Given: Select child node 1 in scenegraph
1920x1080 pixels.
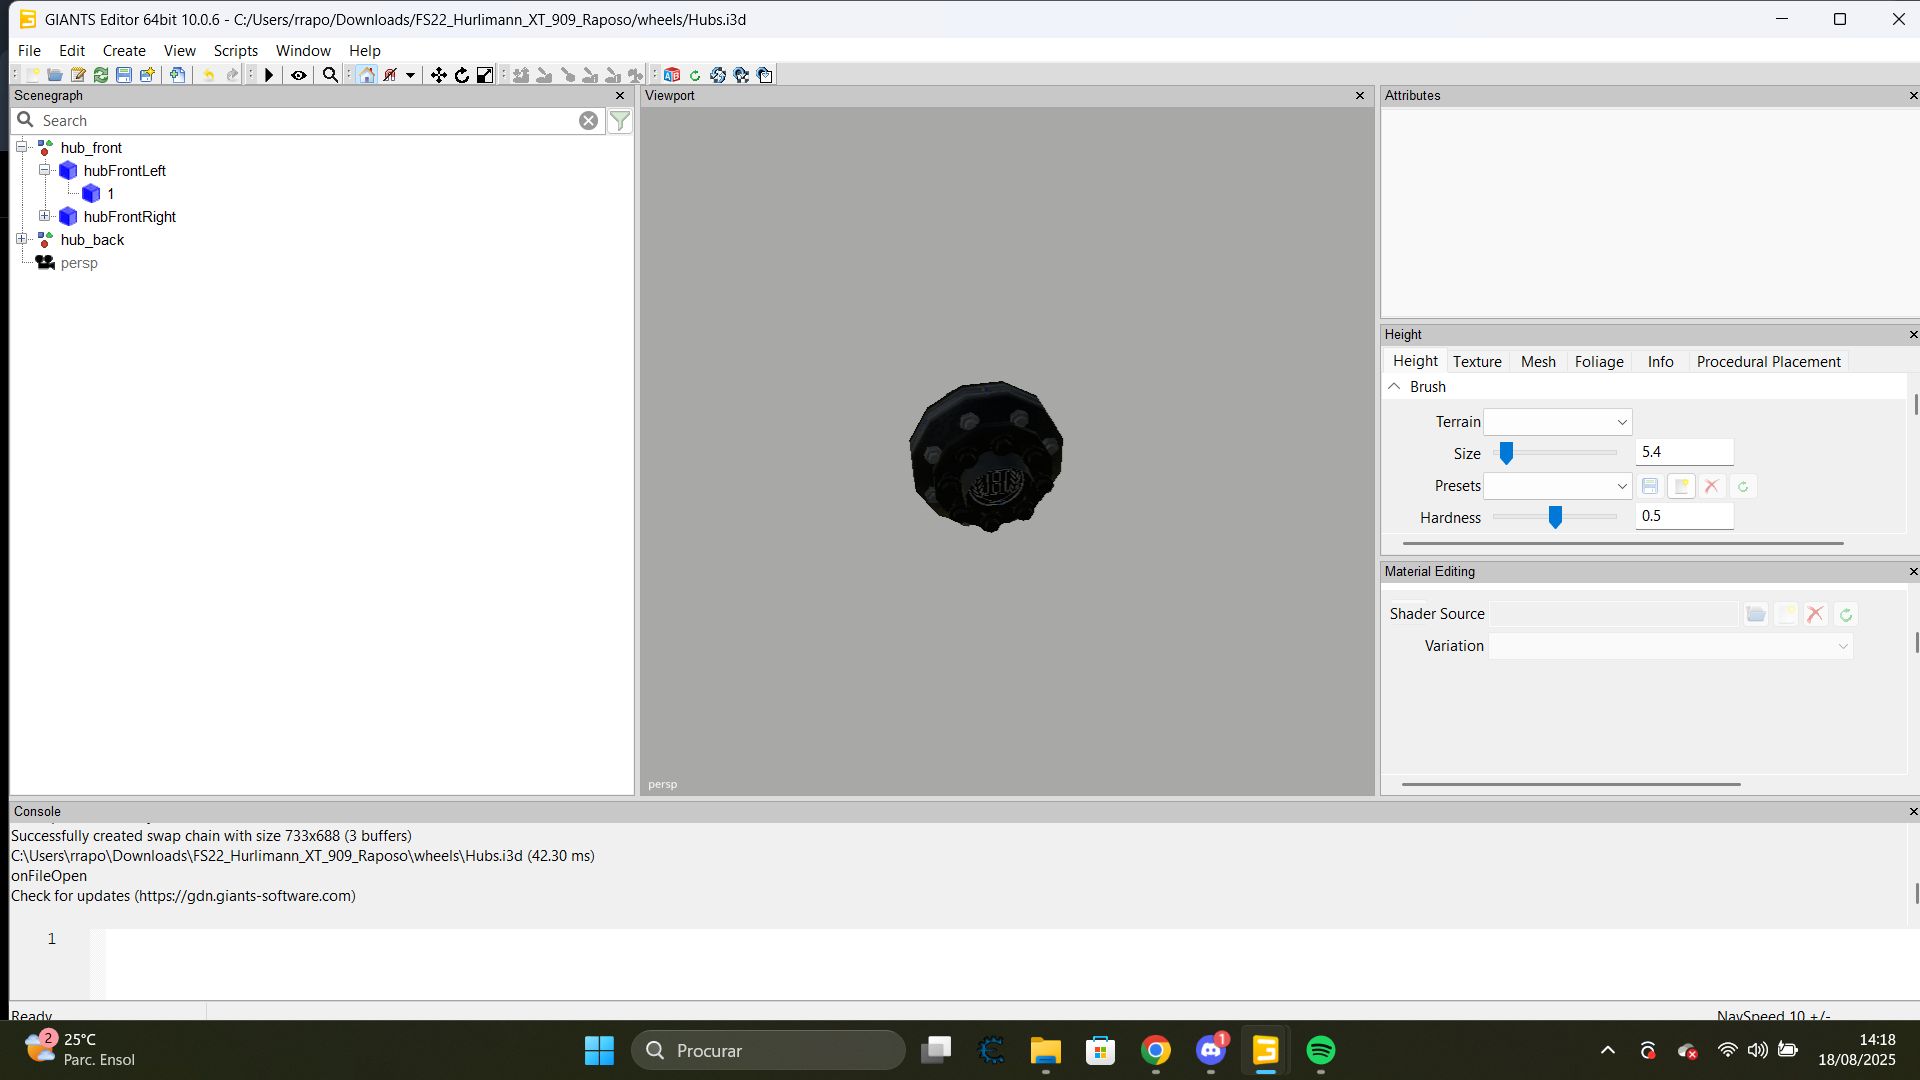Looking at the screenshot, I should click(110, 194).
